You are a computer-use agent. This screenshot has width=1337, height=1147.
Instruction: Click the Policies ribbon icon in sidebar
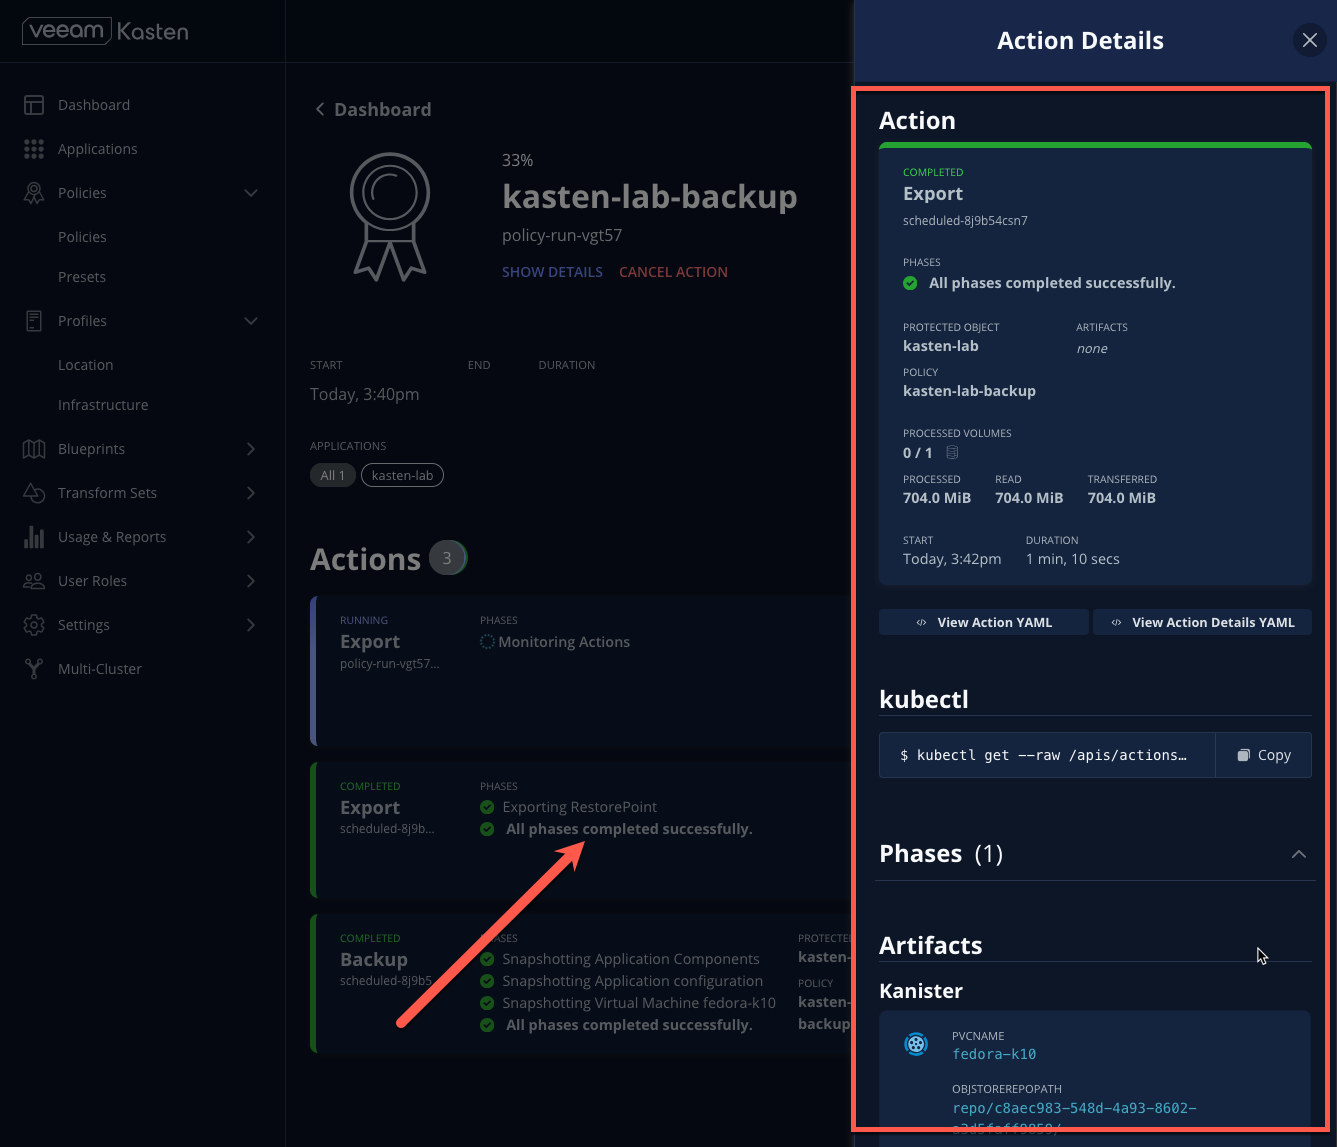[x=34, y=193]
